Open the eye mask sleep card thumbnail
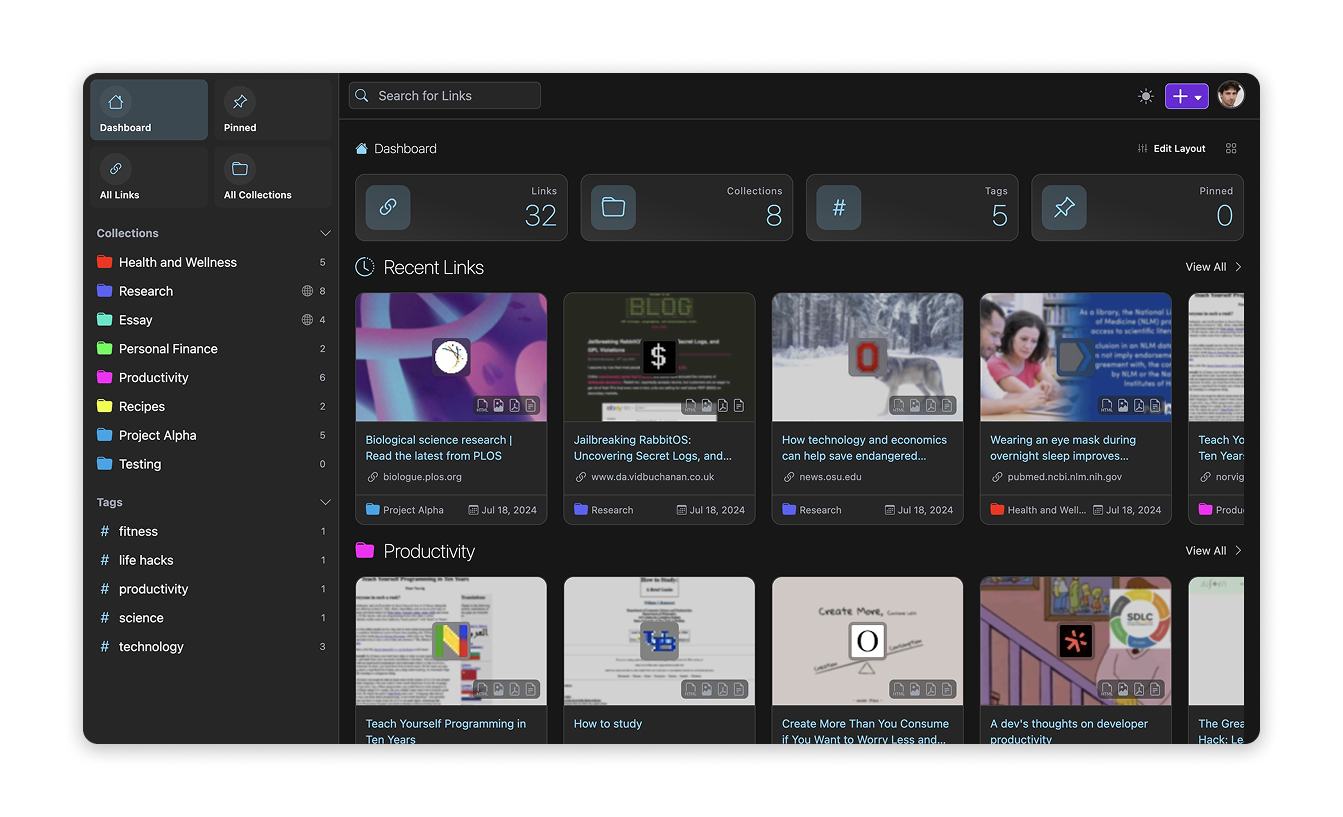Viewport: 1343px width, 817px height. tap(1076, 357)
